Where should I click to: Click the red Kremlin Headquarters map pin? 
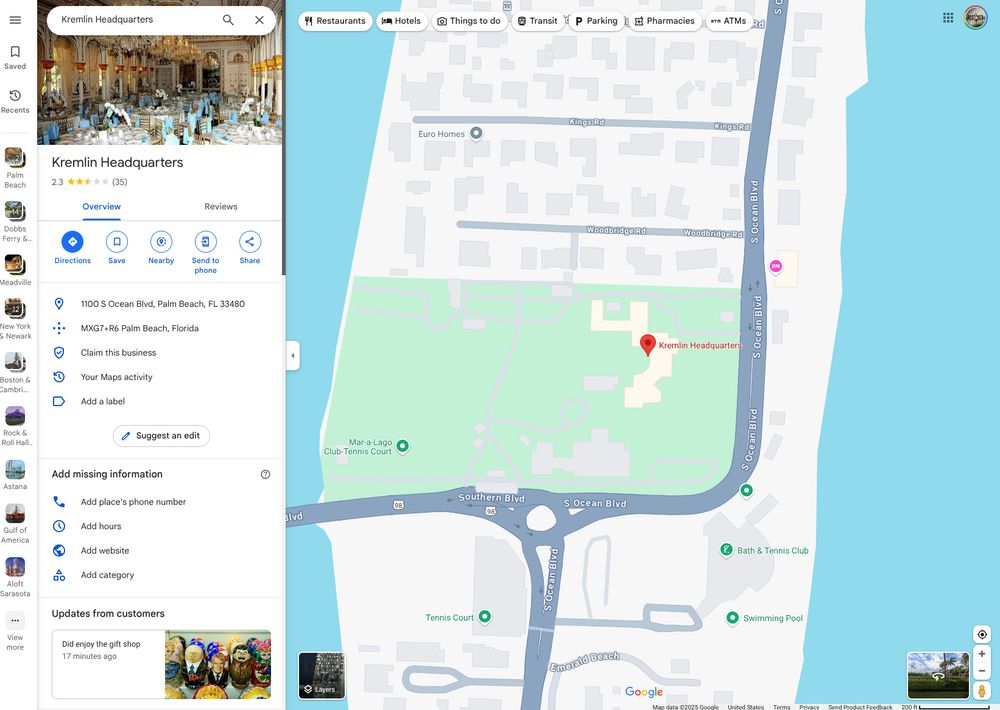click(x=648, y=344)
